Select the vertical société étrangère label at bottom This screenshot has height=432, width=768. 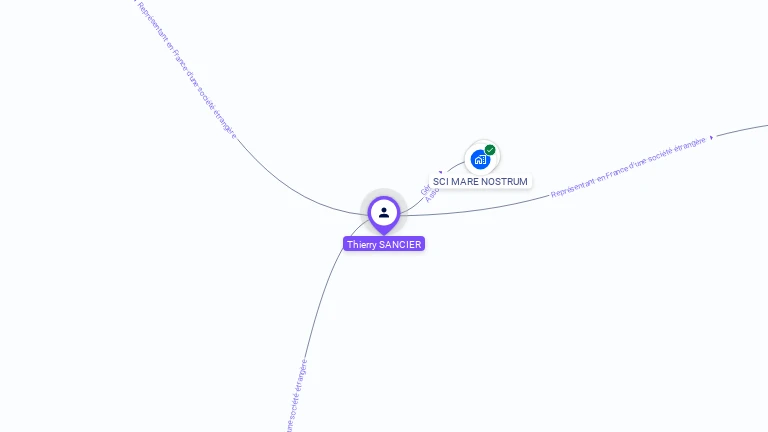pyautogui.click(x=297, y=396)
